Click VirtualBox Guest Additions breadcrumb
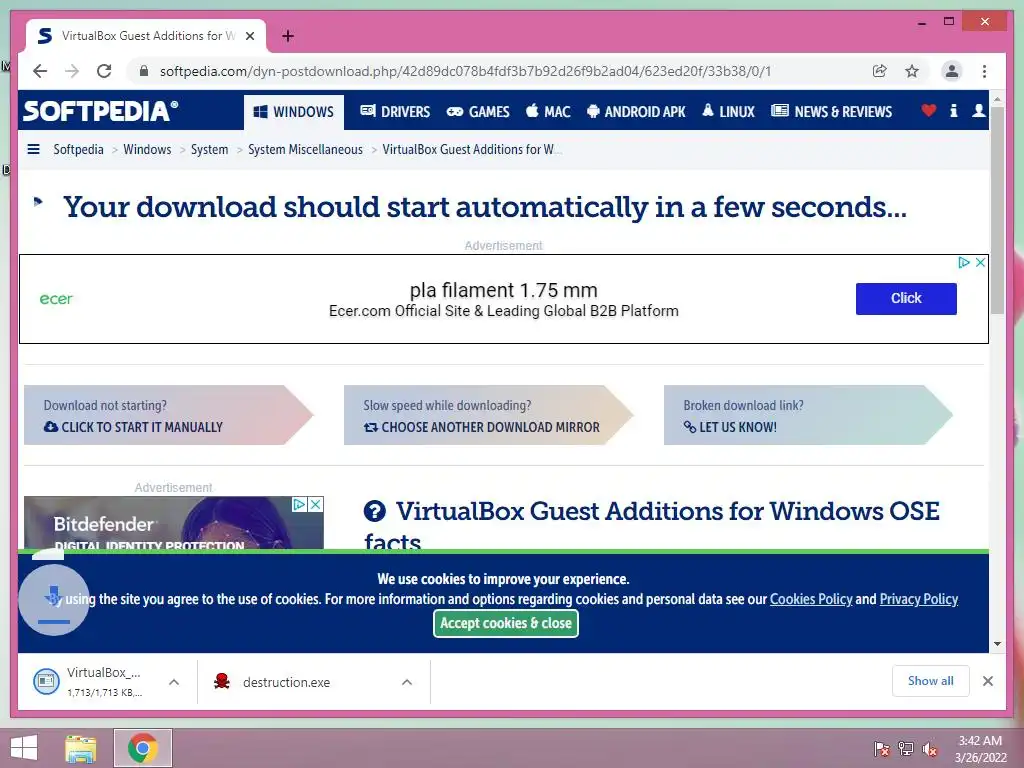The image size is (1024, 768). [x=472, y=150]
